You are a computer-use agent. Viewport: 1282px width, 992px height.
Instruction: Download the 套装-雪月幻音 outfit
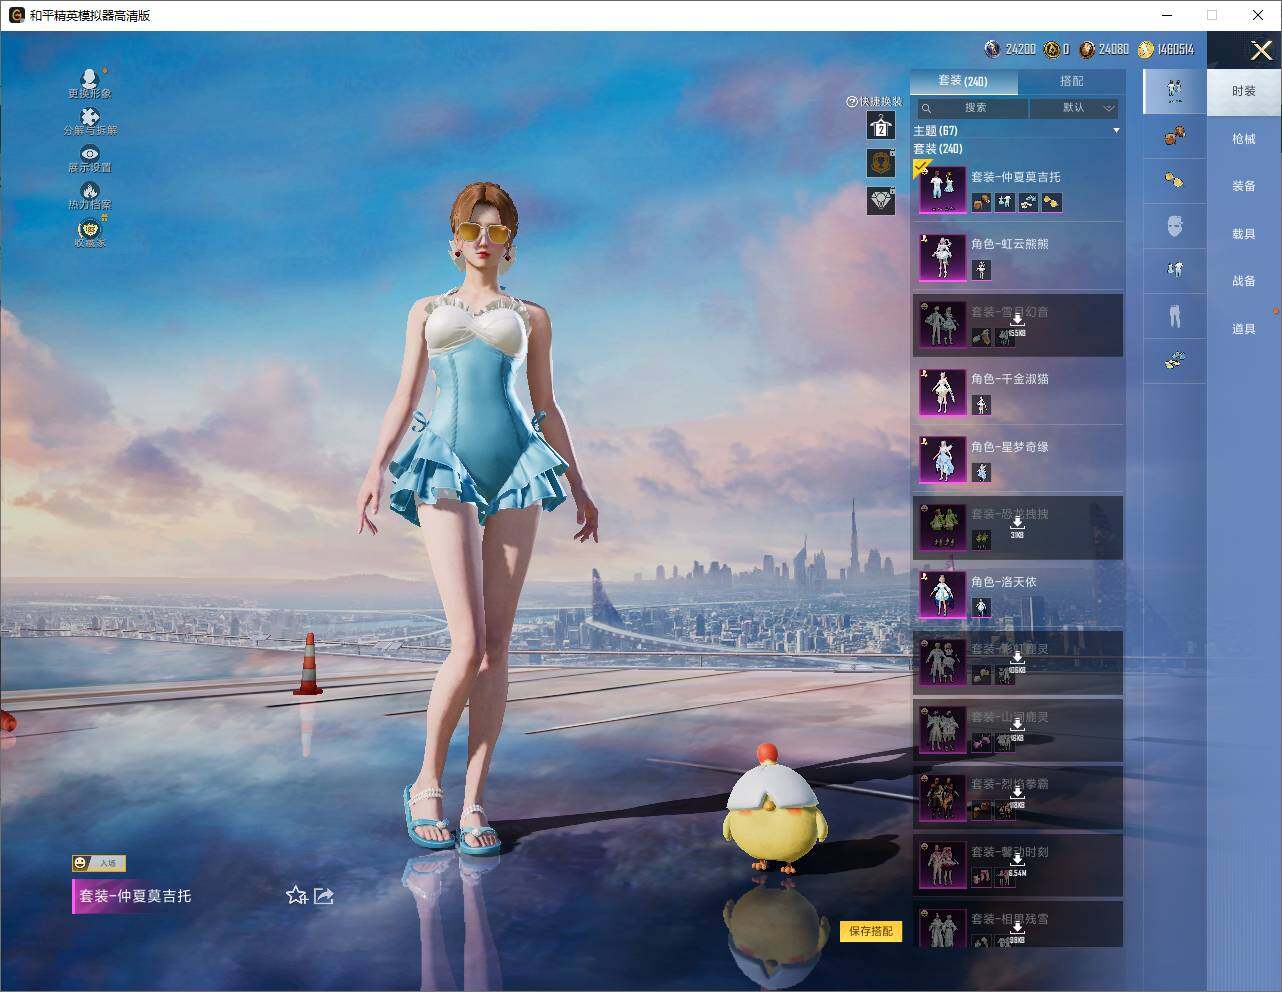[1016, 322]
